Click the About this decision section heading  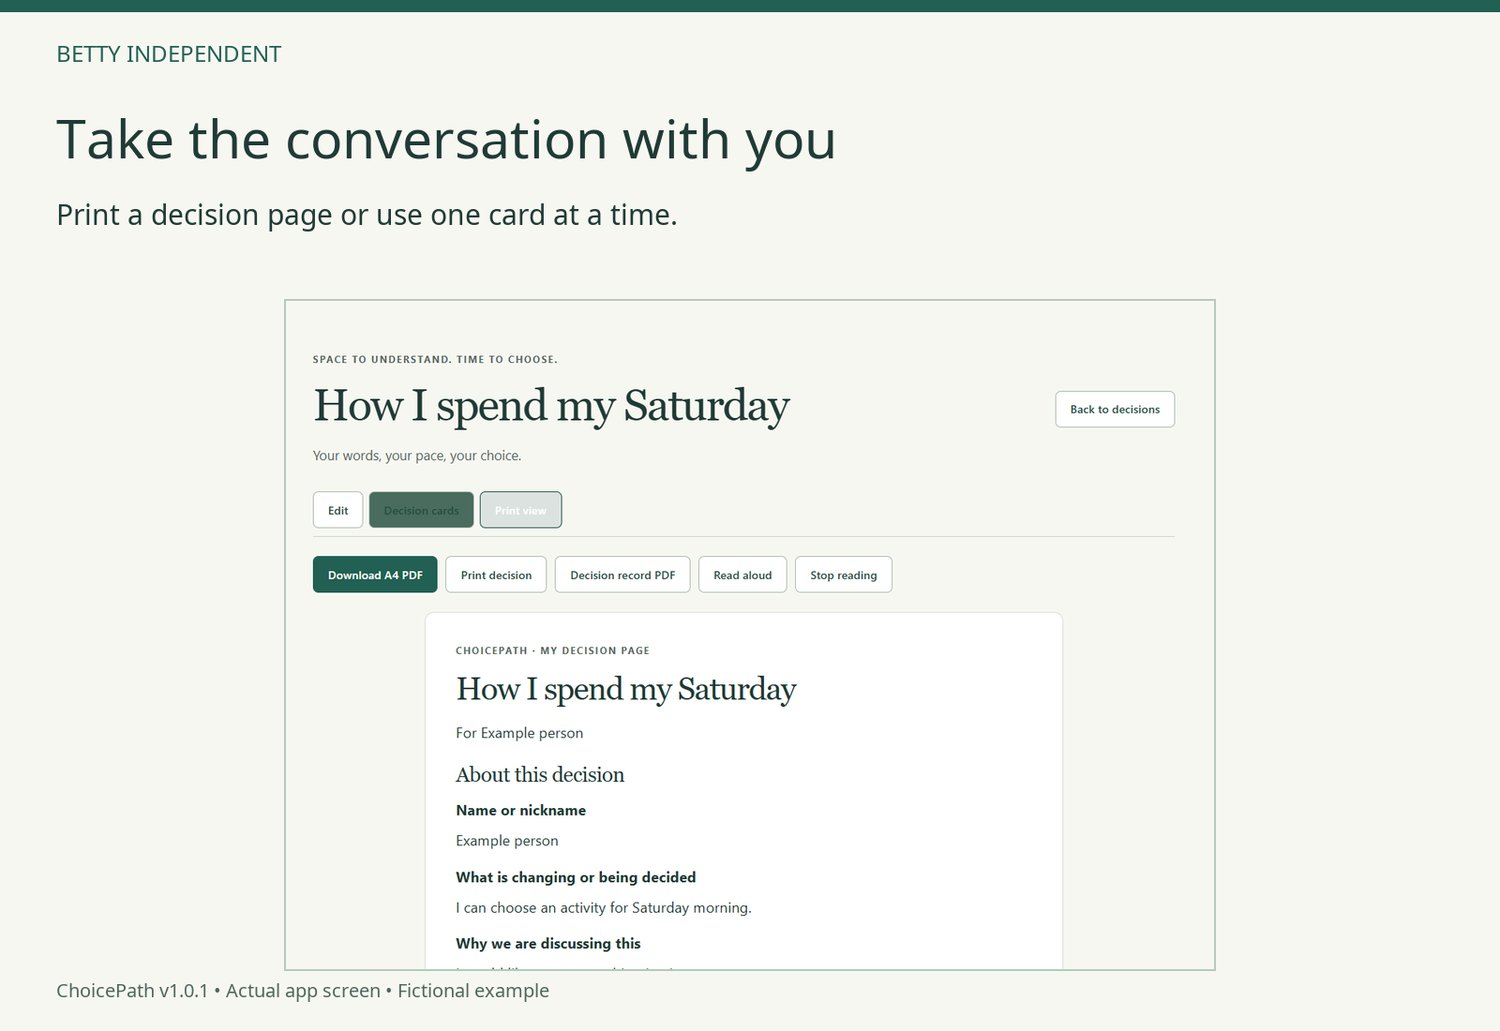pos(540,775)
